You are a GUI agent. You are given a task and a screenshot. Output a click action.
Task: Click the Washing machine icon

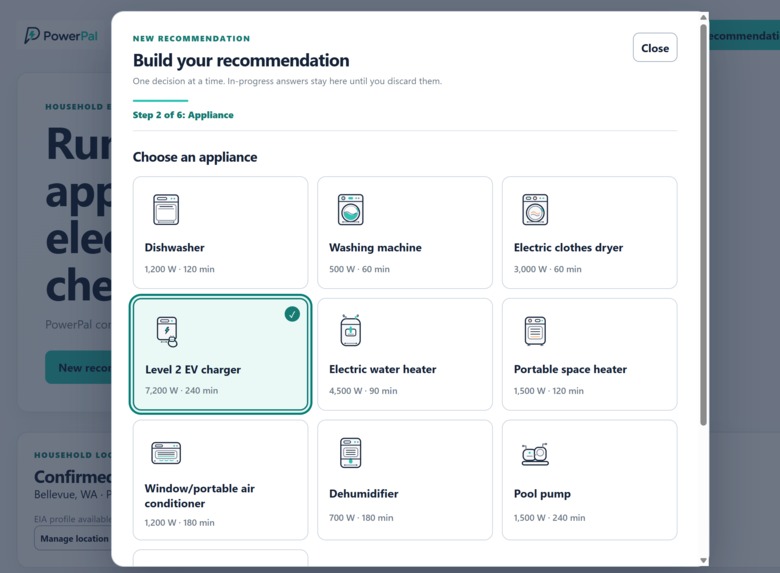[x=351, y=209]
